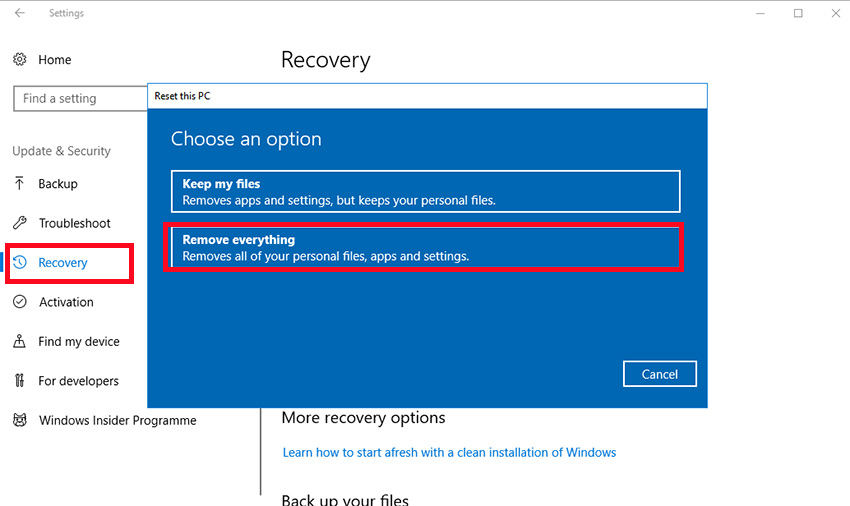Viewport: 850px width, 506px height.
Task: Click the Recovery page heading
Action: pyautogui.click(x=325, y=60)
